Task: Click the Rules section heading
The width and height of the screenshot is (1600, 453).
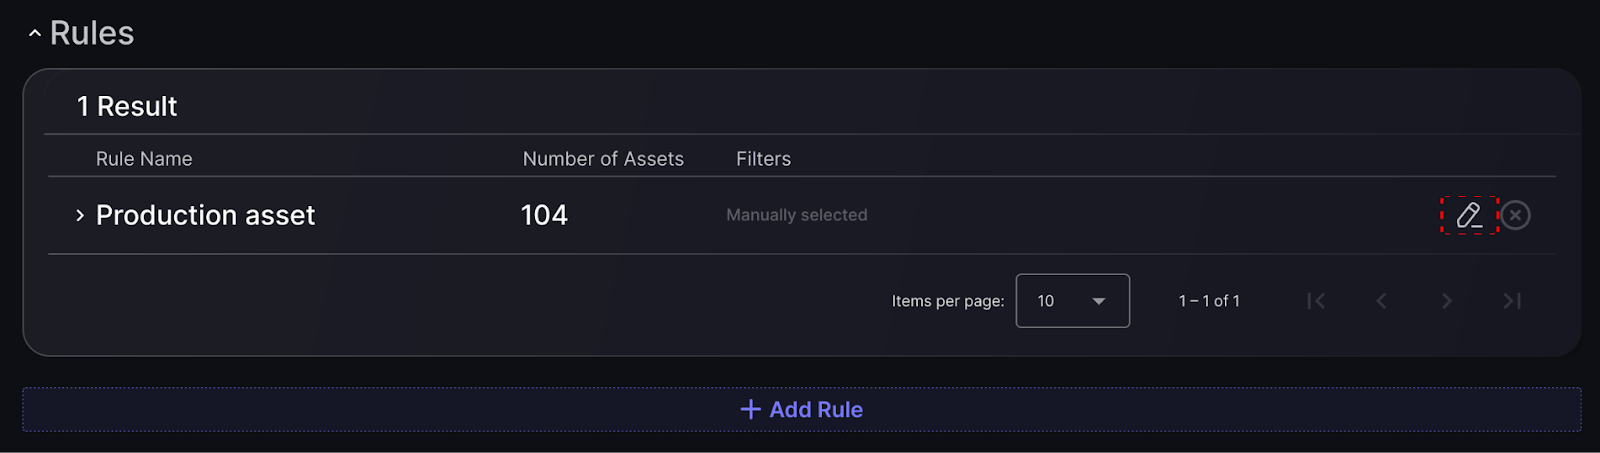Action: point(92,34)
